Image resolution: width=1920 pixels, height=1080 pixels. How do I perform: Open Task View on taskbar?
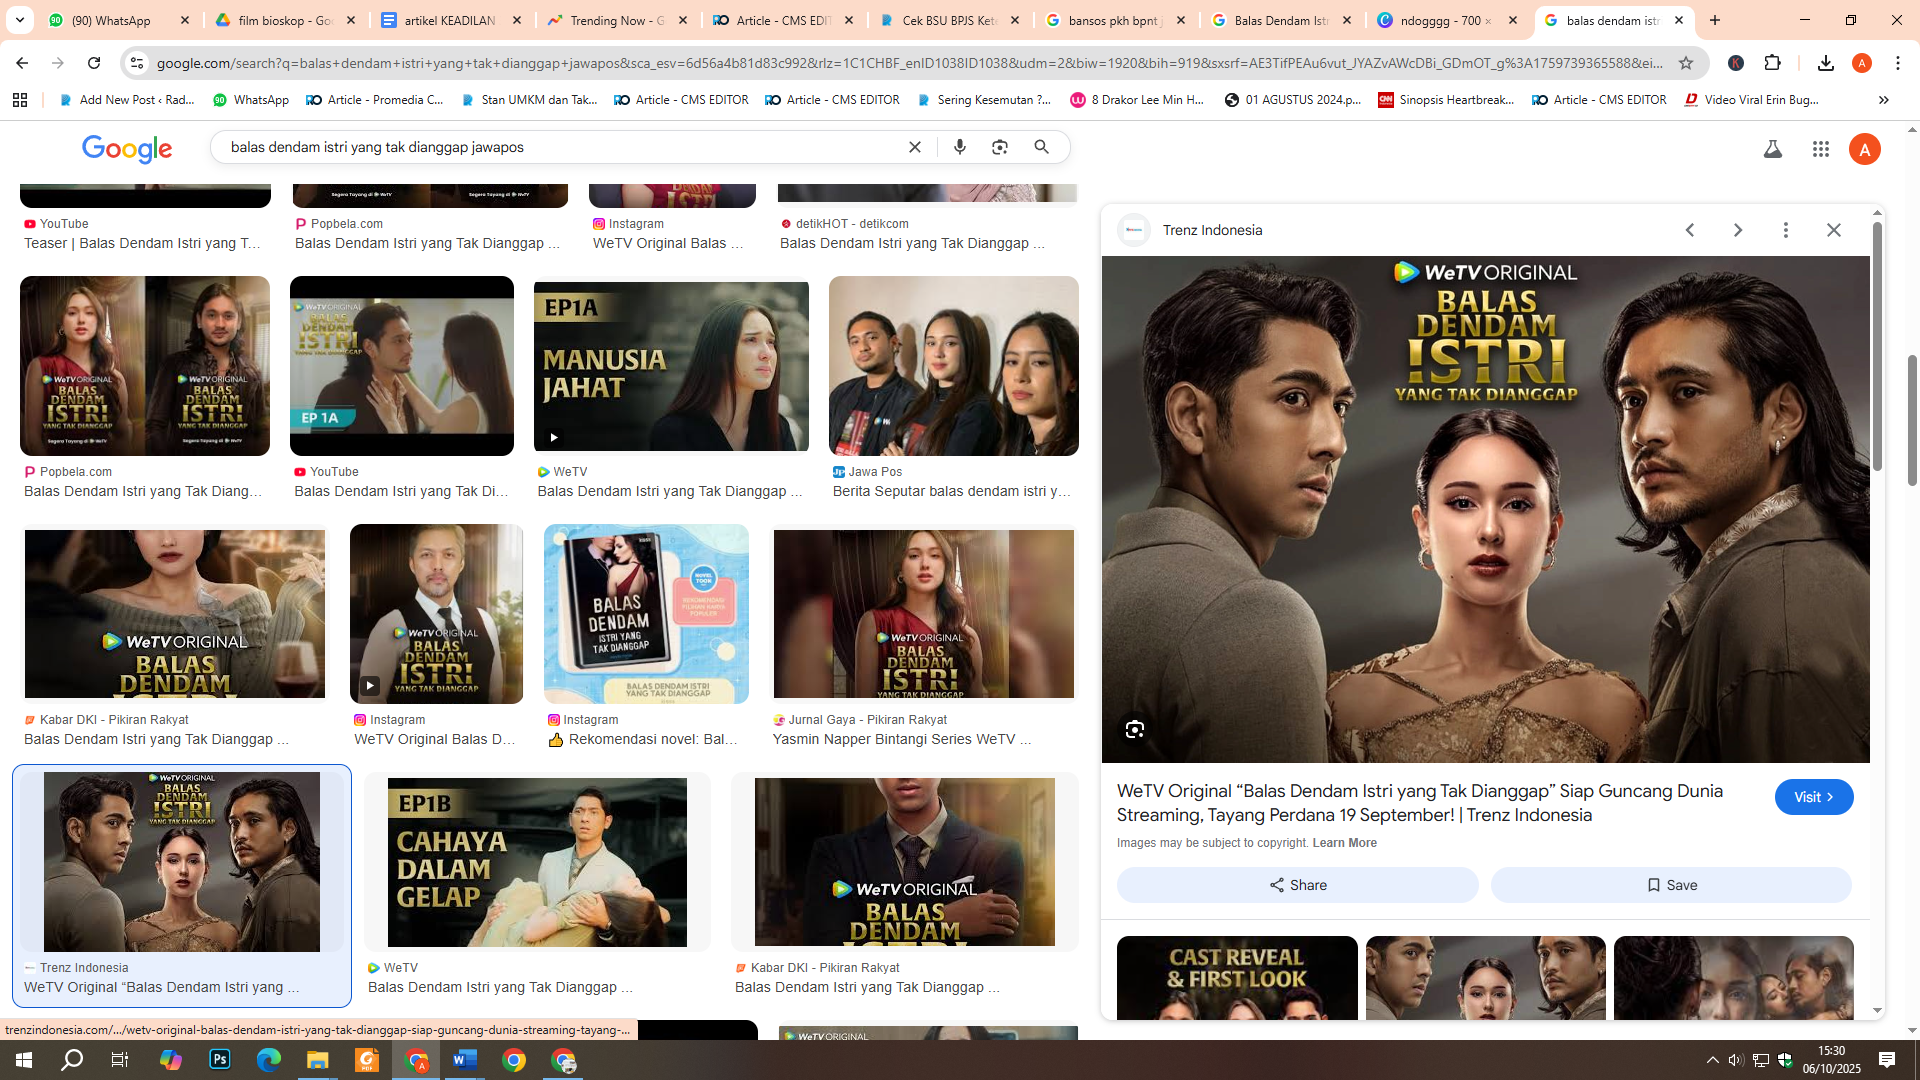(x=119, y=1060)
